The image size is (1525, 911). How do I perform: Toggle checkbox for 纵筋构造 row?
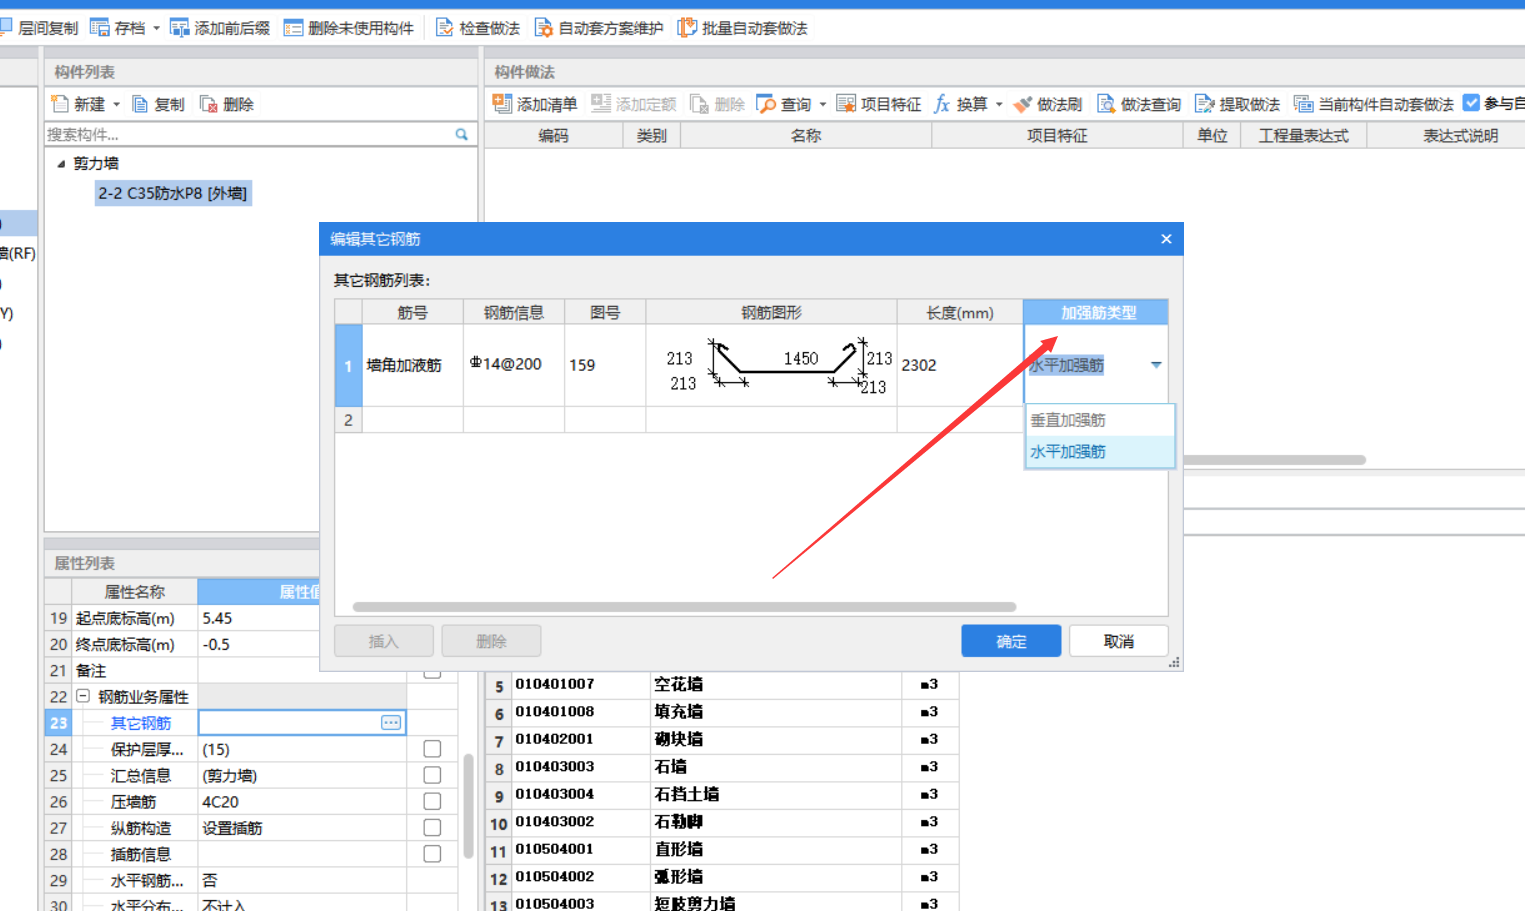[x=432, y=827]
